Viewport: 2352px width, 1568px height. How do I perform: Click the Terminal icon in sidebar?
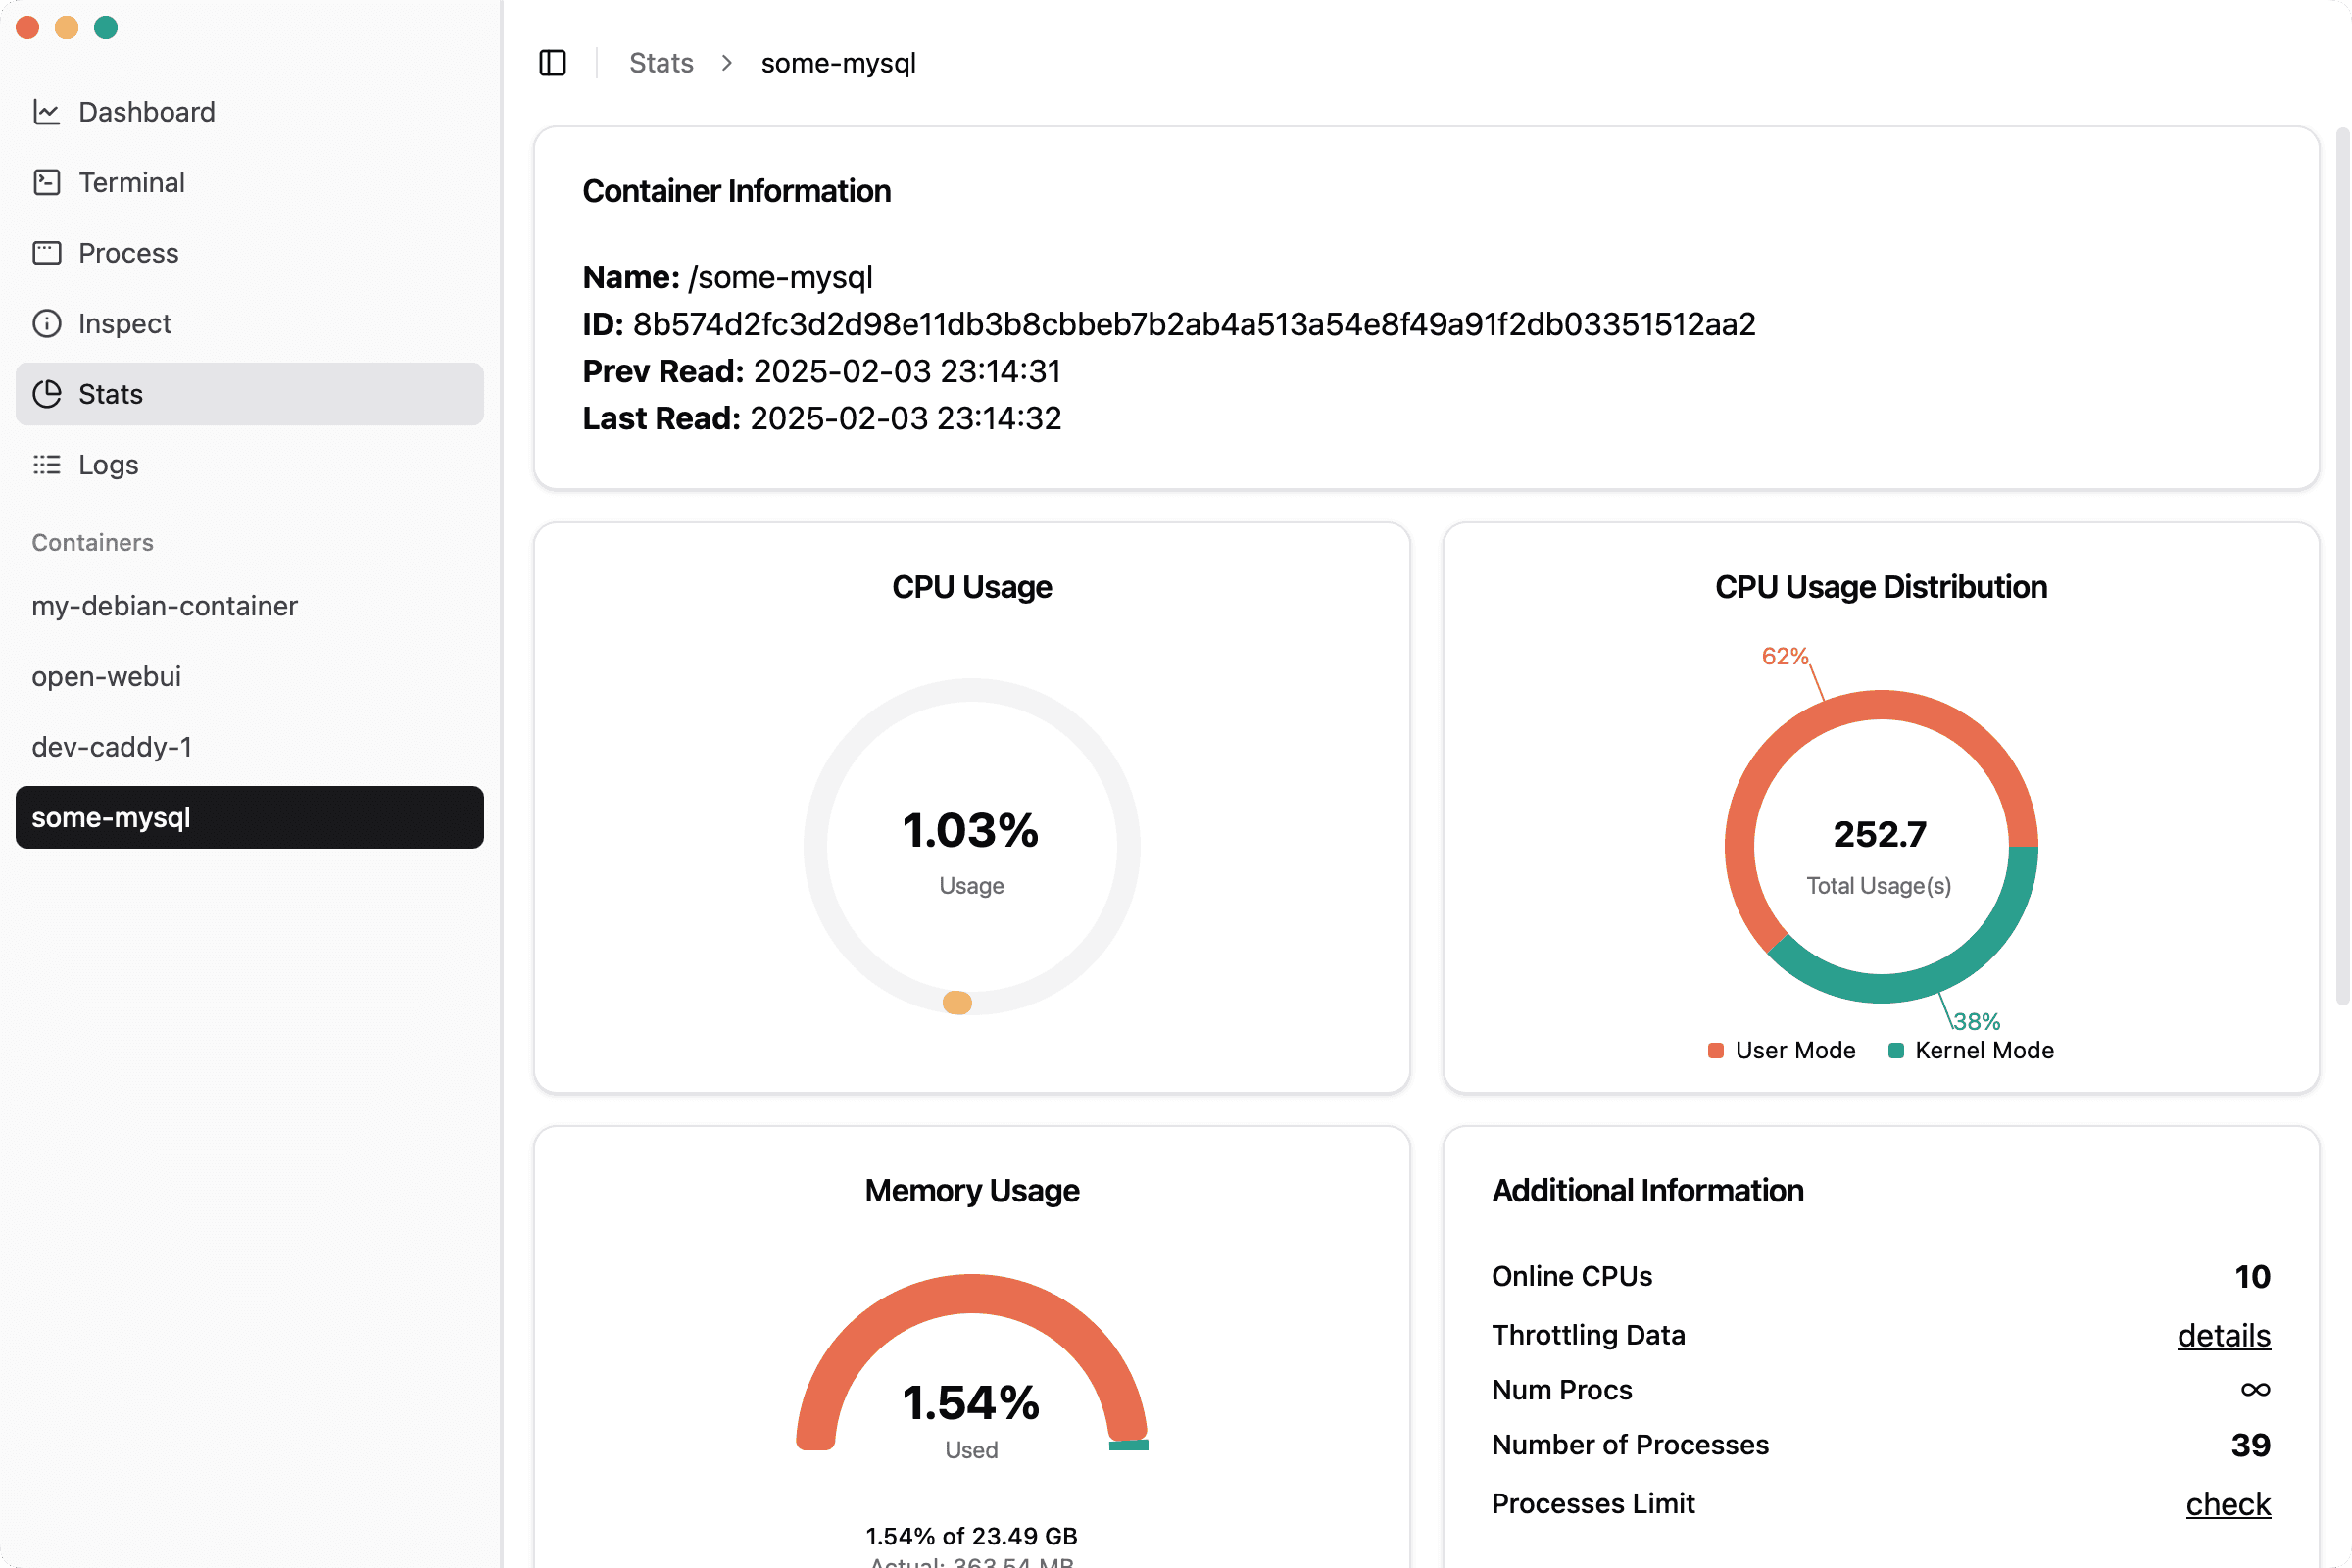click(46, 183)
